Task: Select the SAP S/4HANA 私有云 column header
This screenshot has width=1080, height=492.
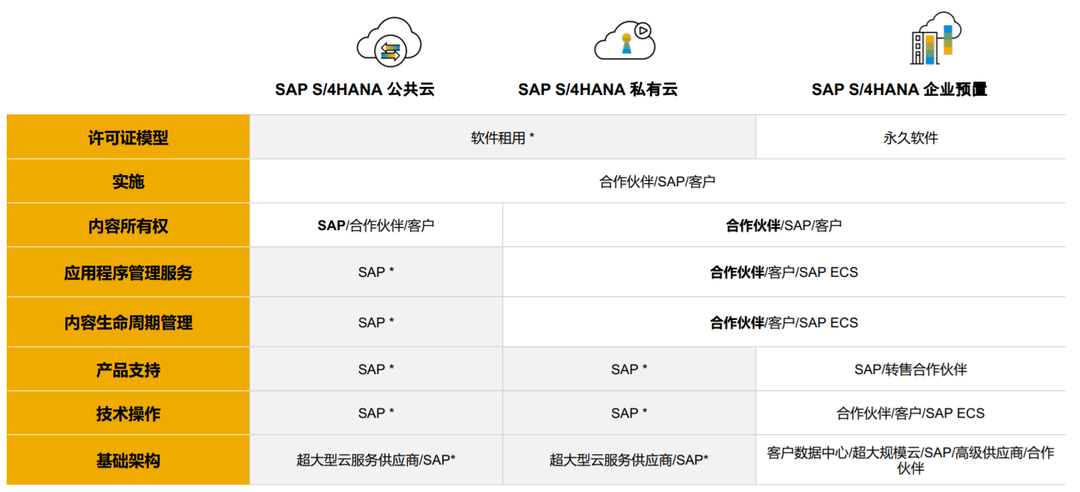Action: pyautogui.click(x=598, y=89)
